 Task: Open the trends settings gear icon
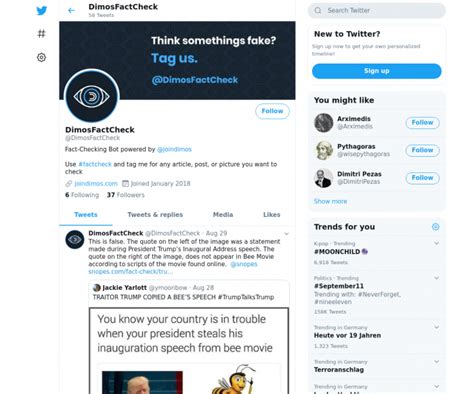435,227
